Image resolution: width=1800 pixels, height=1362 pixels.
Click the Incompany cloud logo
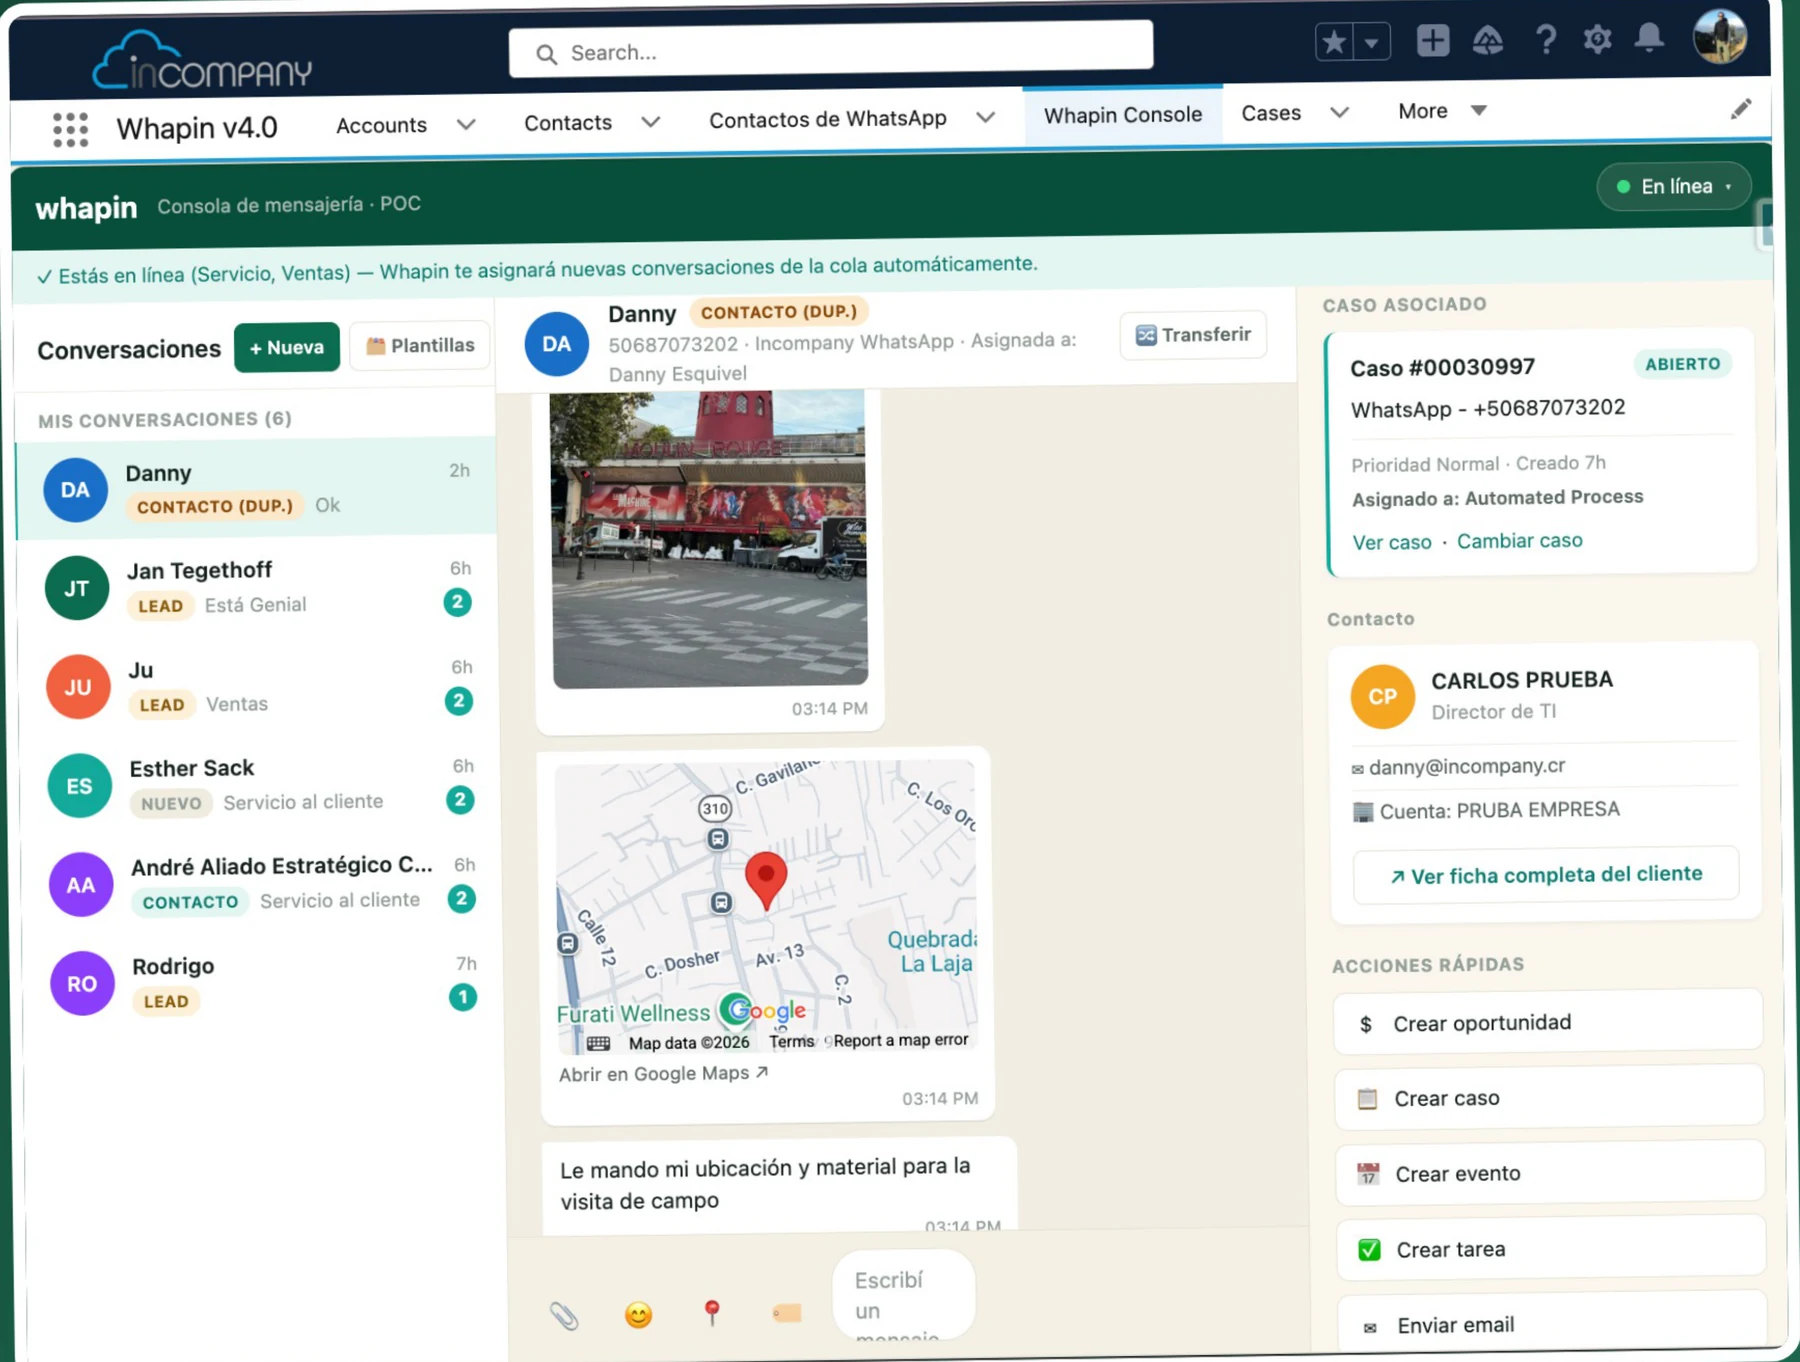(202, 60)
